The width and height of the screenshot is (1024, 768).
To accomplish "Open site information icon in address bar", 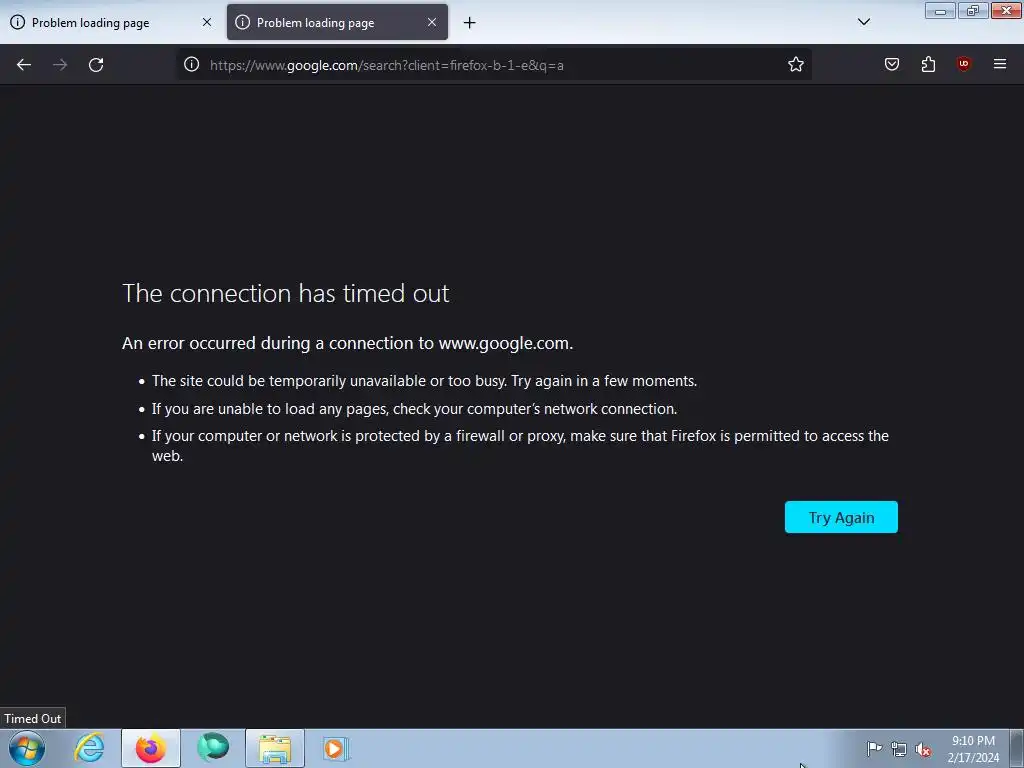I will 191,64.
